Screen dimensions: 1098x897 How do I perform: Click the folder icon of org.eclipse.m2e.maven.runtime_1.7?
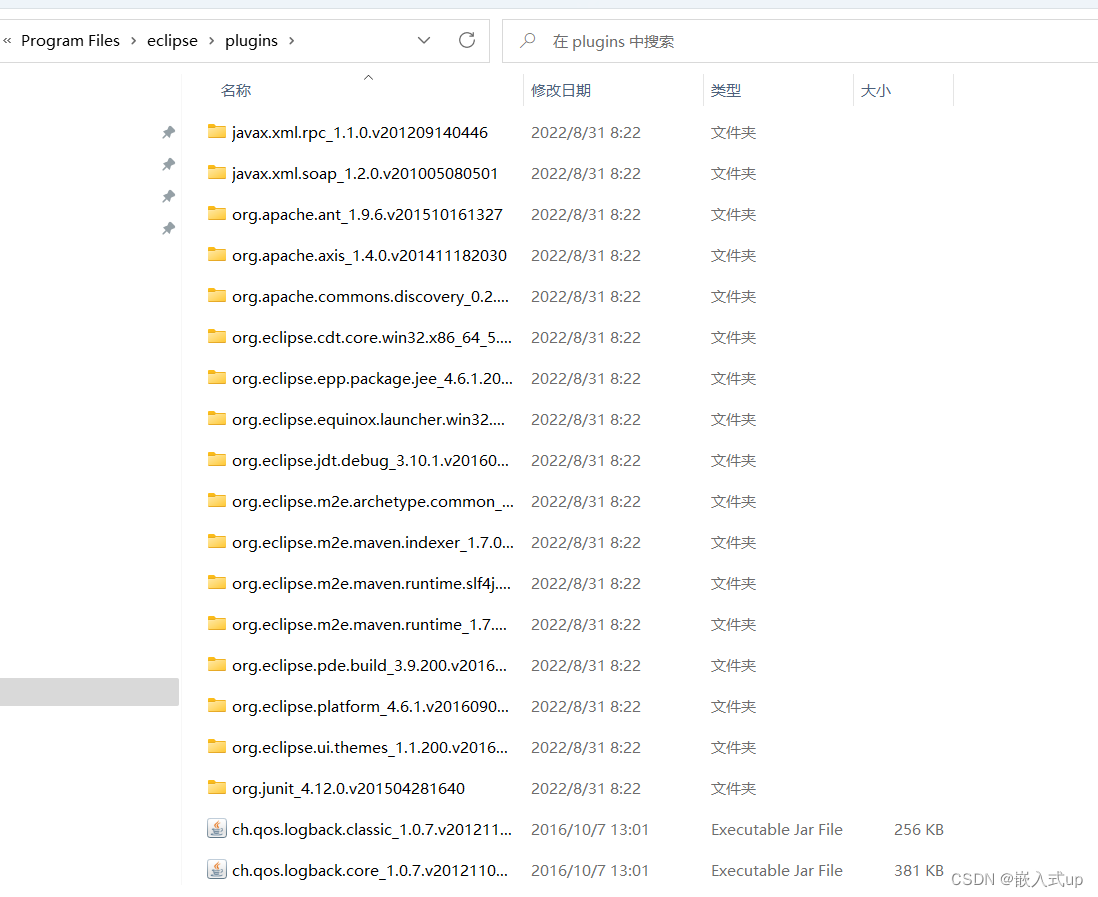(217, 624)
